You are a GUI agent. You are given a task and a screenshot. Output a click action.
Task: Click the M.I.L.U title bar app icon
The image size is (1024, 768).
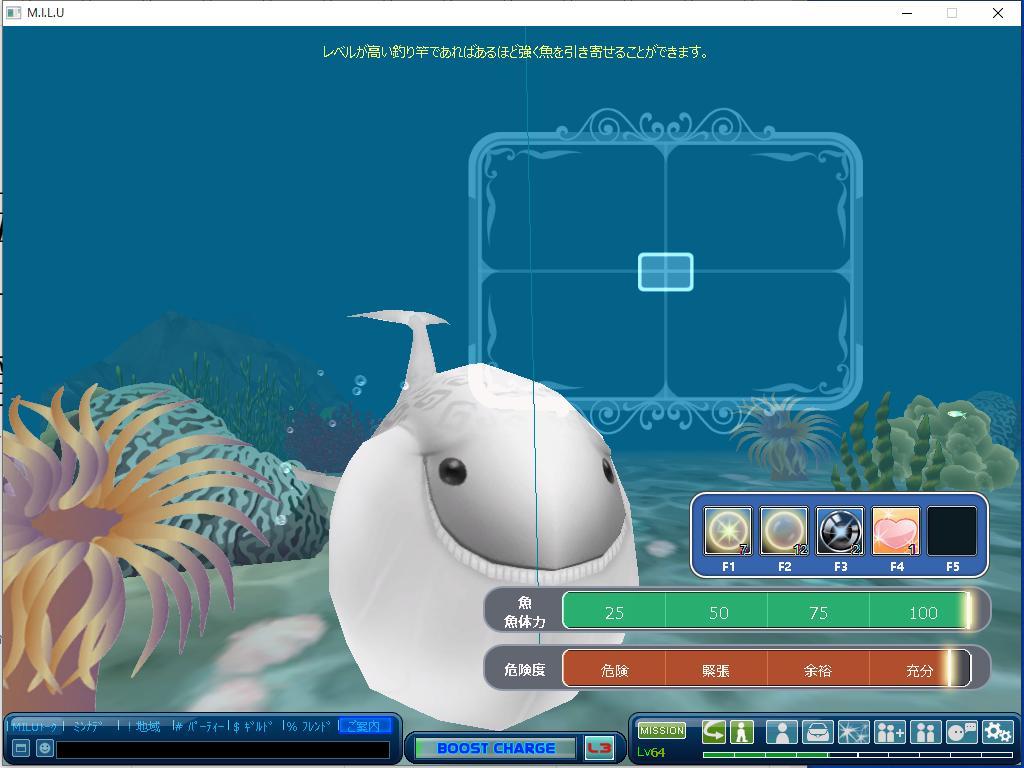pyautogui.click(x=13, y=12)
